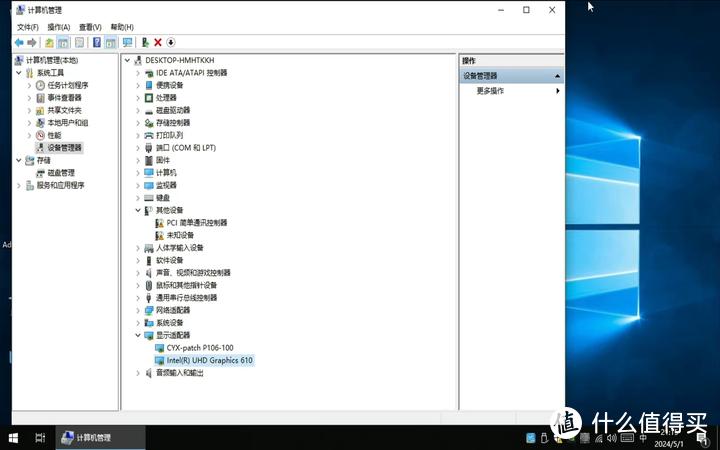Click 更多操作 in actions pane

pos(490,91)
